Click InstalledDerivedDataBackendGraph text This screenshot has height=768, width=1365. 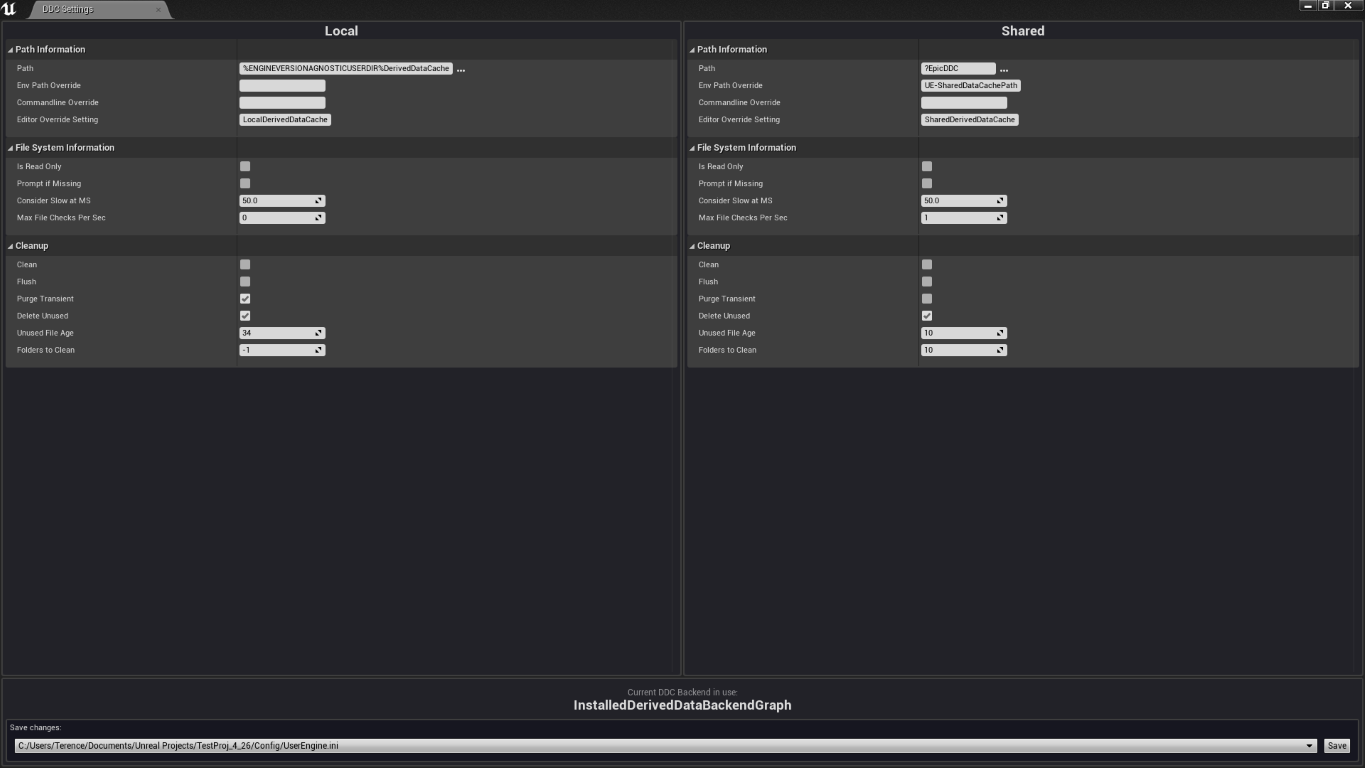(682, 705)
